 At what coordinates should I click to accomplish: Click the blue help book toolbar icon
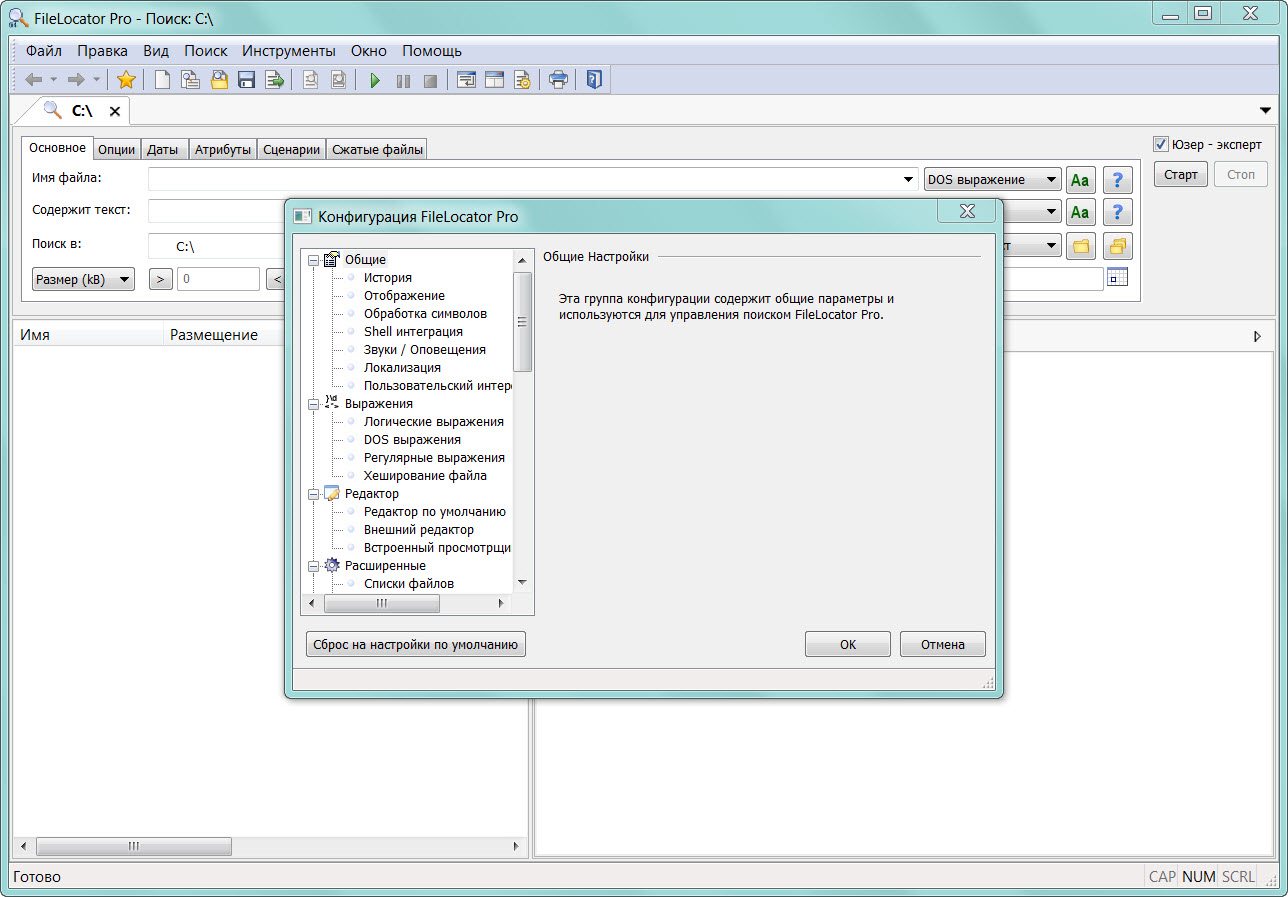595,80
